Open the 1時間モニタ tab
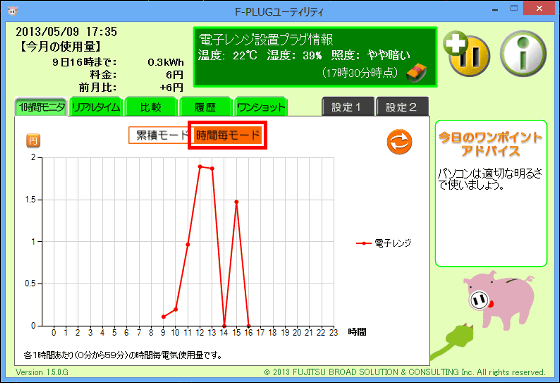 point(41,107)
